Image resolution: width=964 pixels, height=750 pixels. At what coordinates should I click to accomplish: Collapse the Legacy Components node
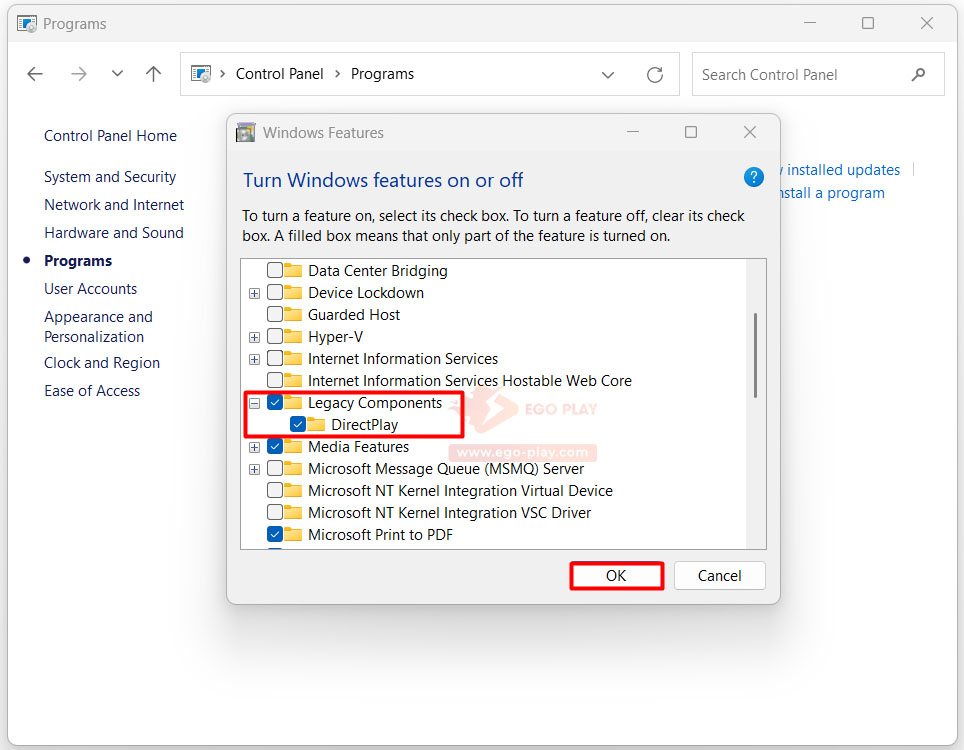254,403
